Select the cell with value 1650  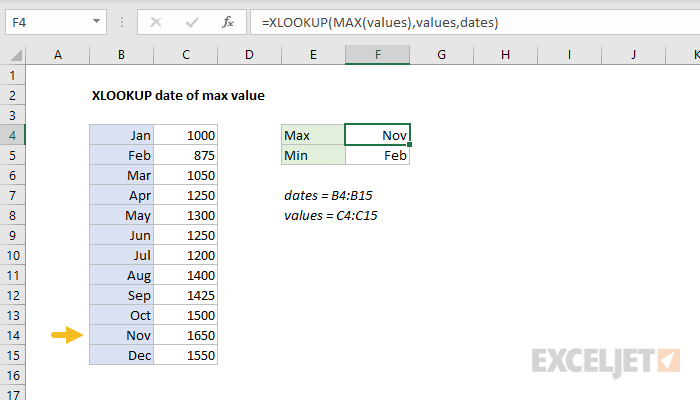186,335
